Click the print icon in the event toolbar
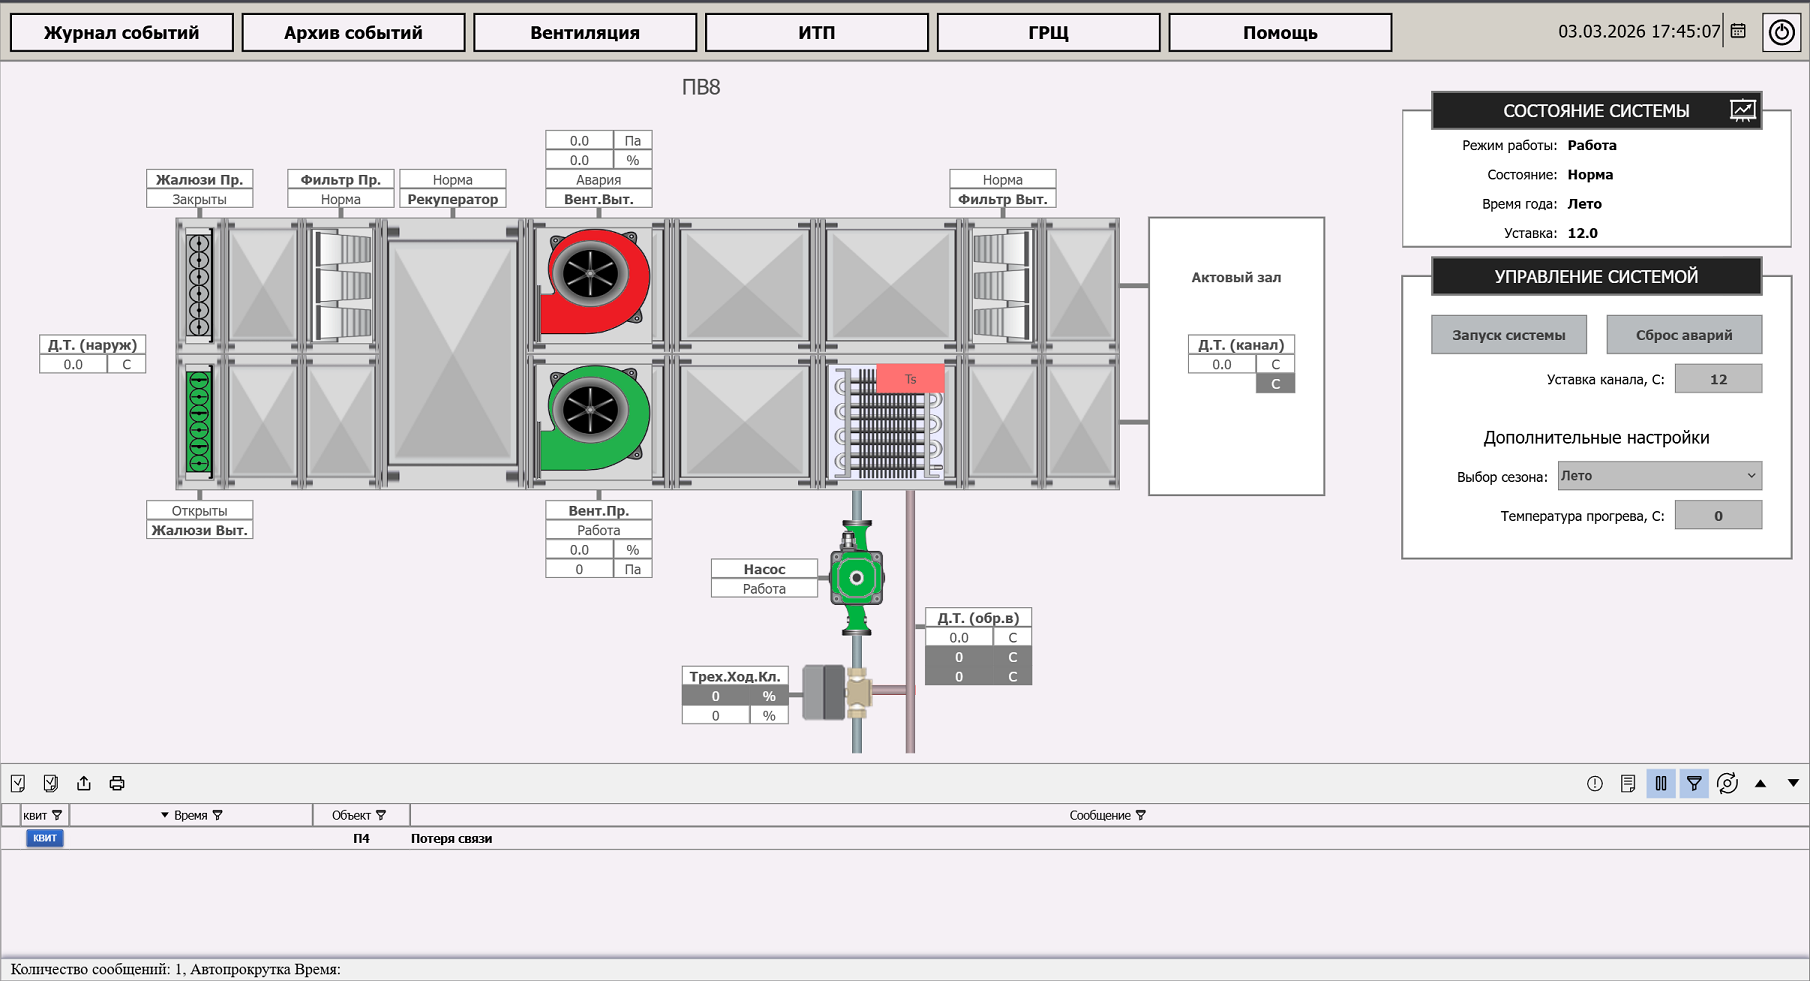 pos(117,783)
